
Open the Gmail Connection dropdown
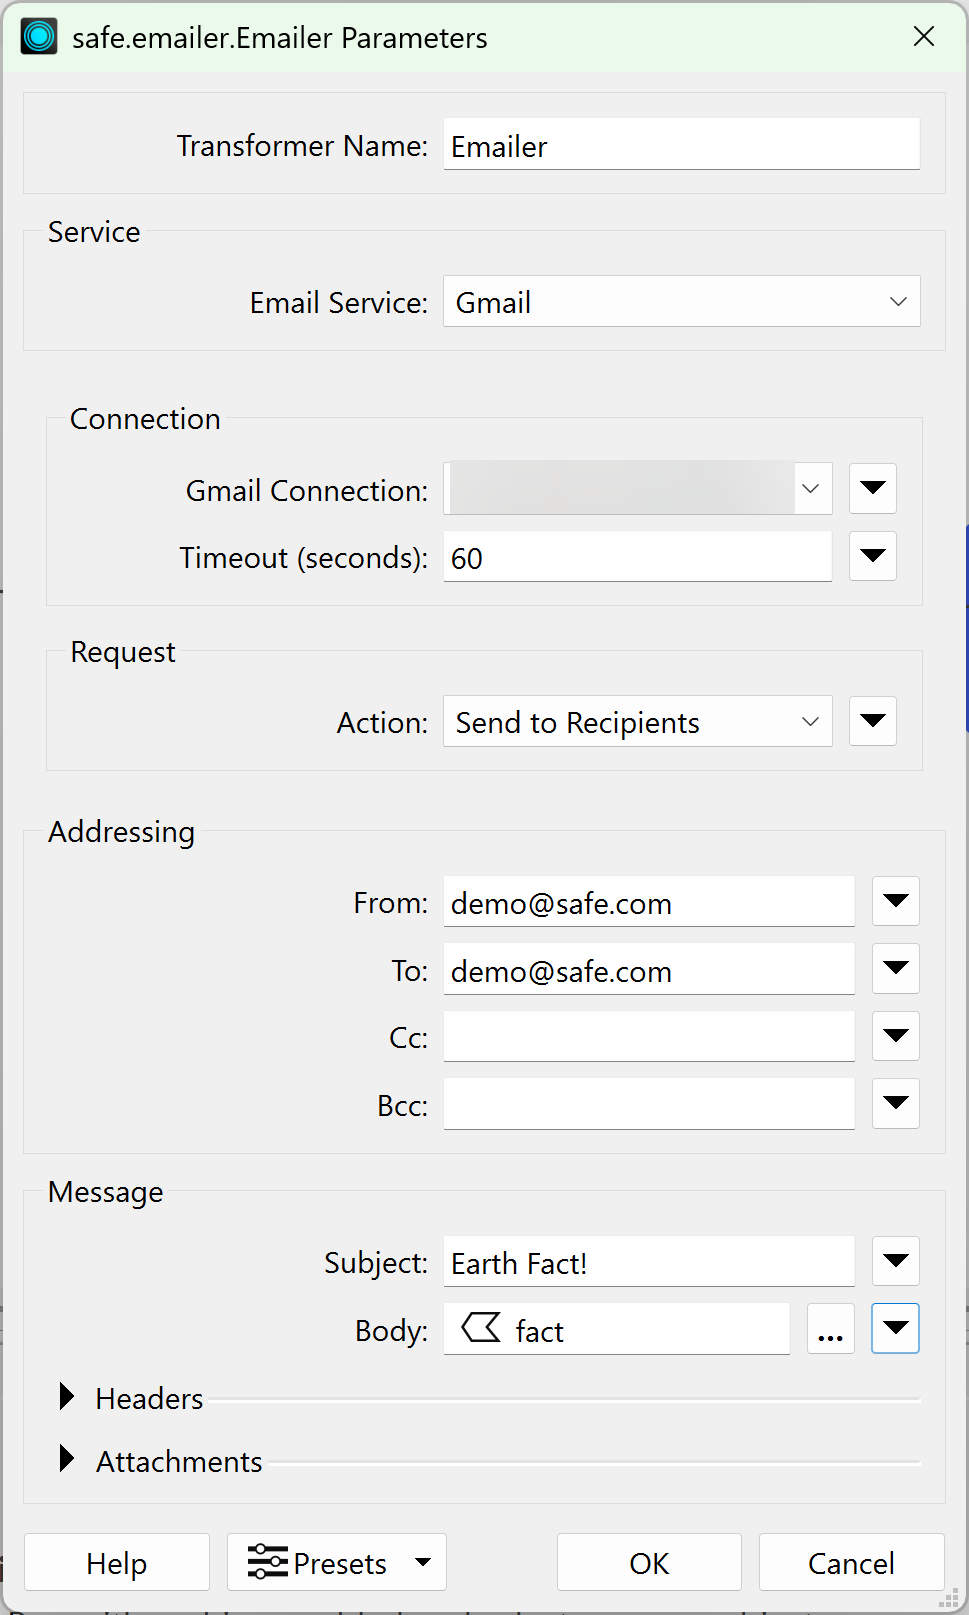(637, 488)
